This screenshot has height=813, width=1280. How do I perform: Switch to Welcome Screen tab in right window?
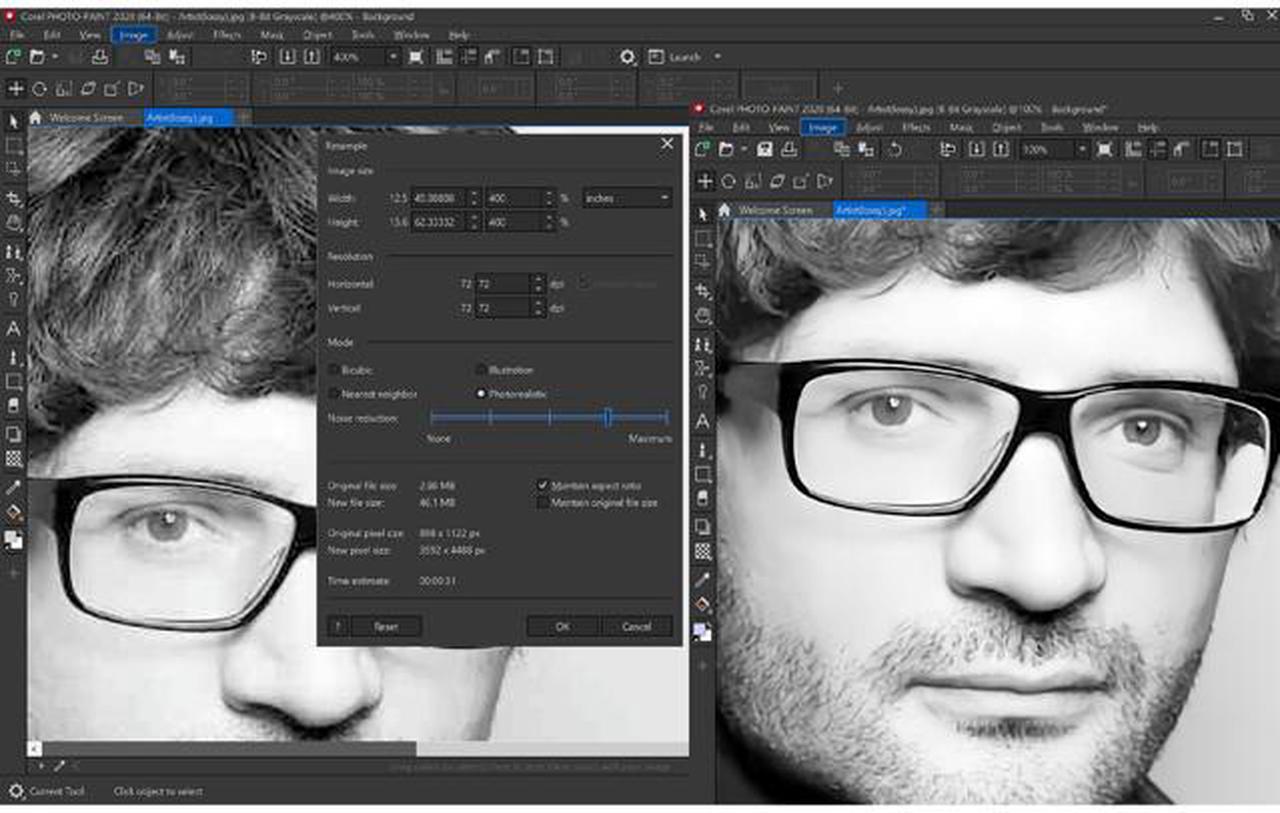(776, 210)
